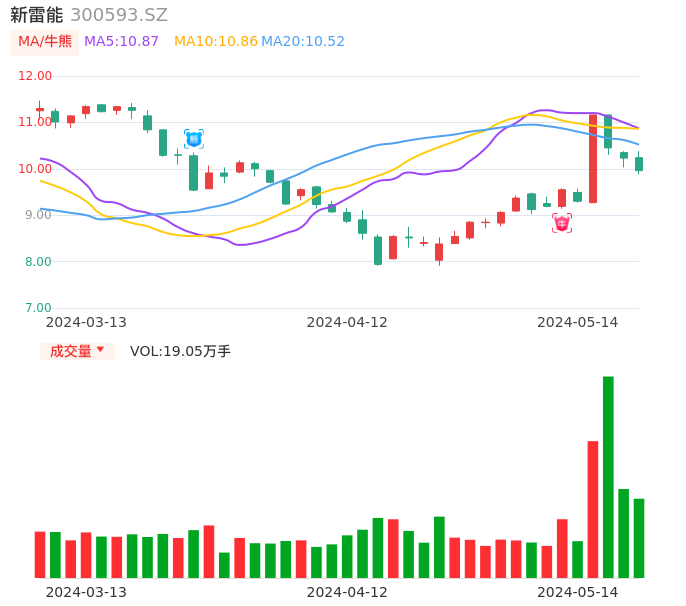This screenshot has width=686, height=606.
Task: Select the tall red volume bar
Action: tap(593, 508)
